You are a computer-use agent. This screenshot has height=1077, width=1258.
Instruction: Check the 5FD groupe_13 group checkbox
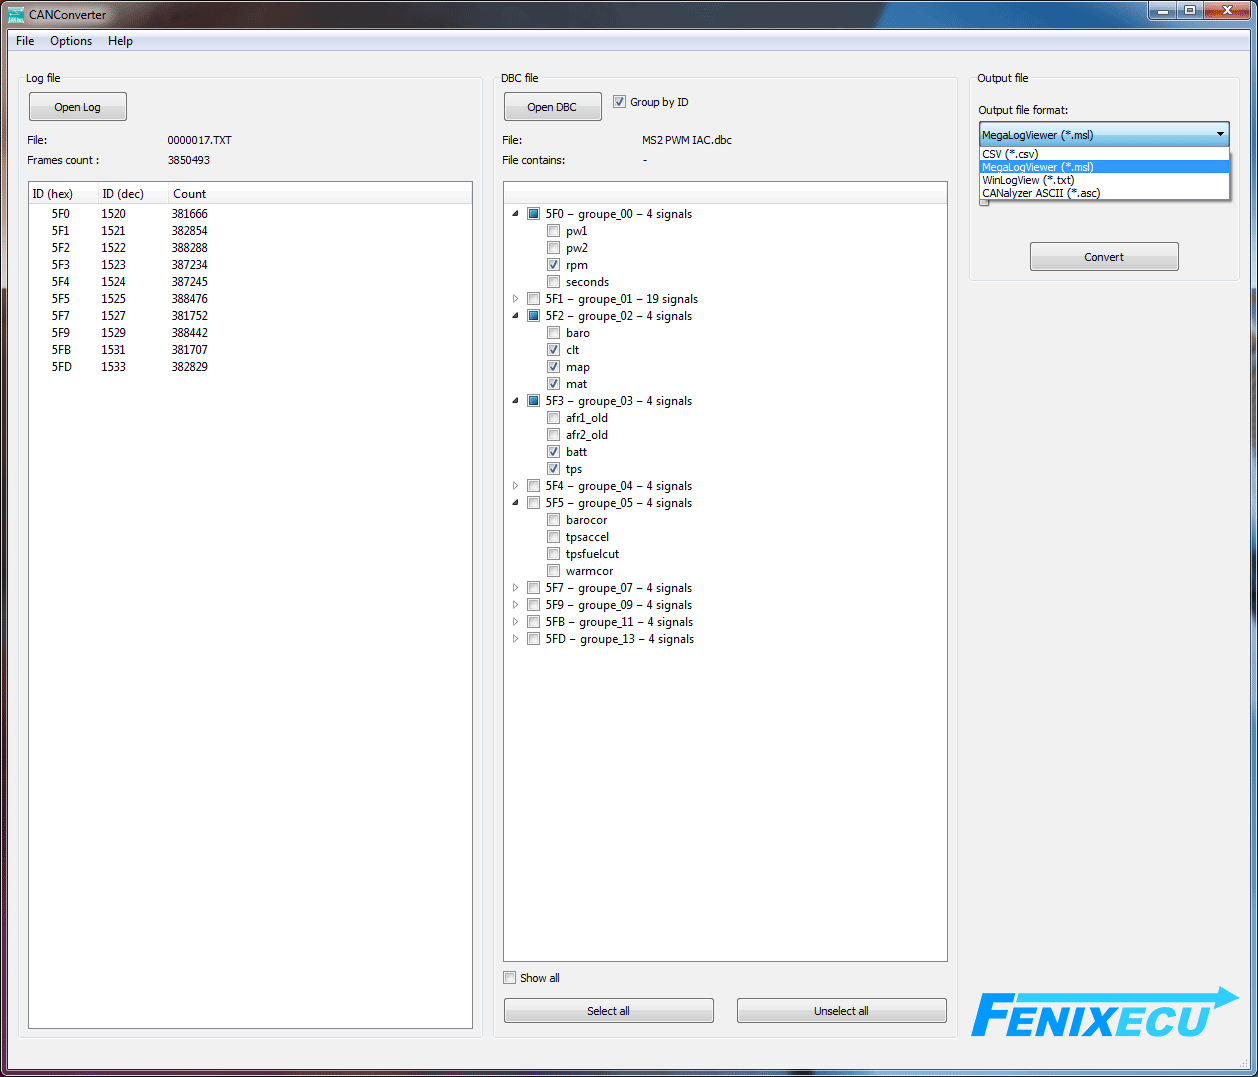coord(534,639)
